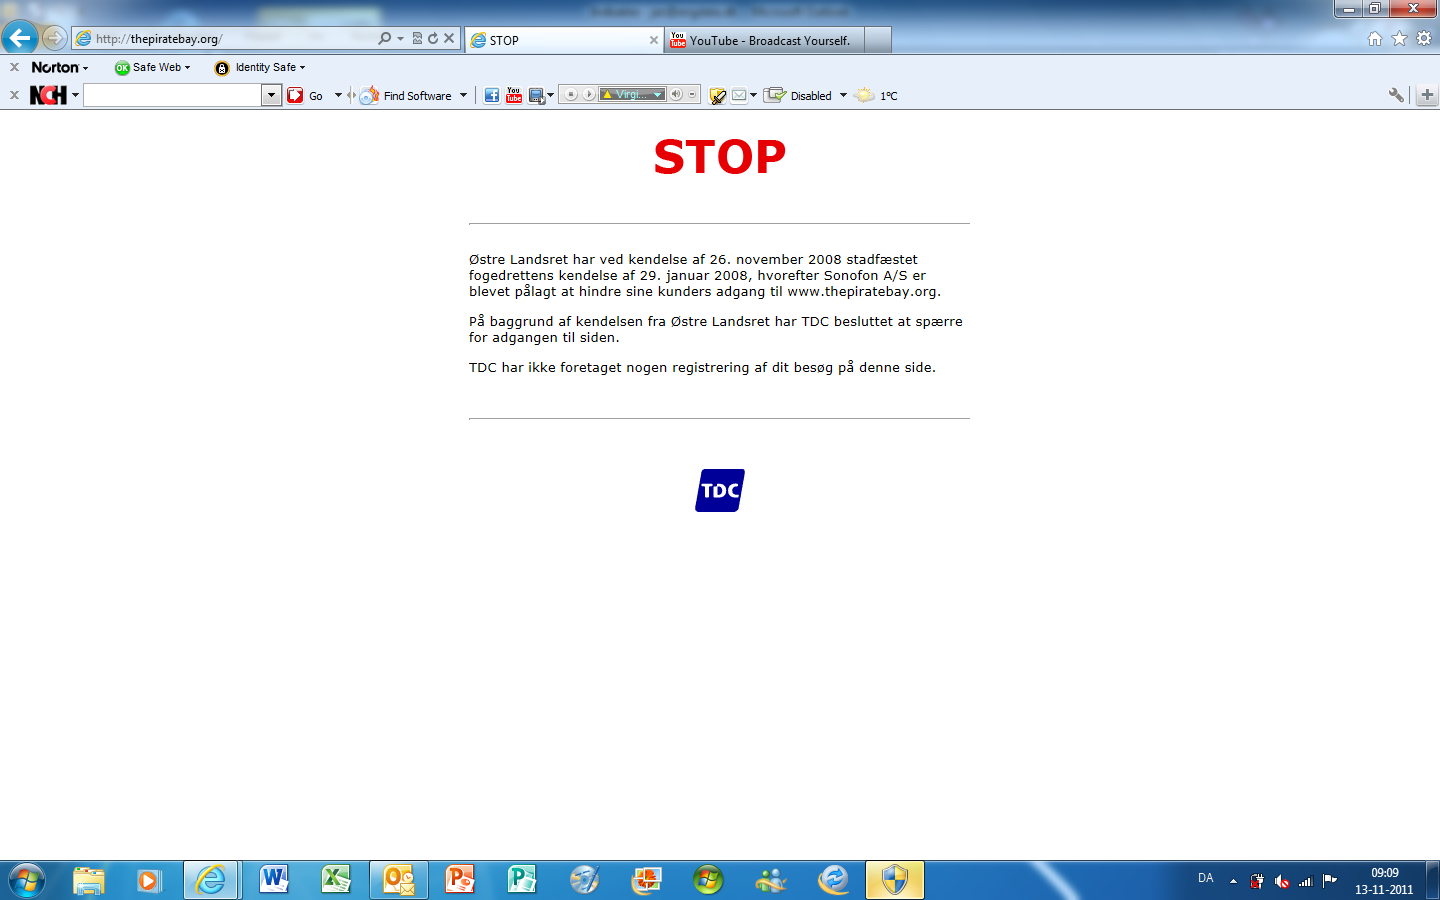Viewport: 1440px width, 900px height.
Task: Click the wrench toolbar options icon
Action: (1396, 95)
